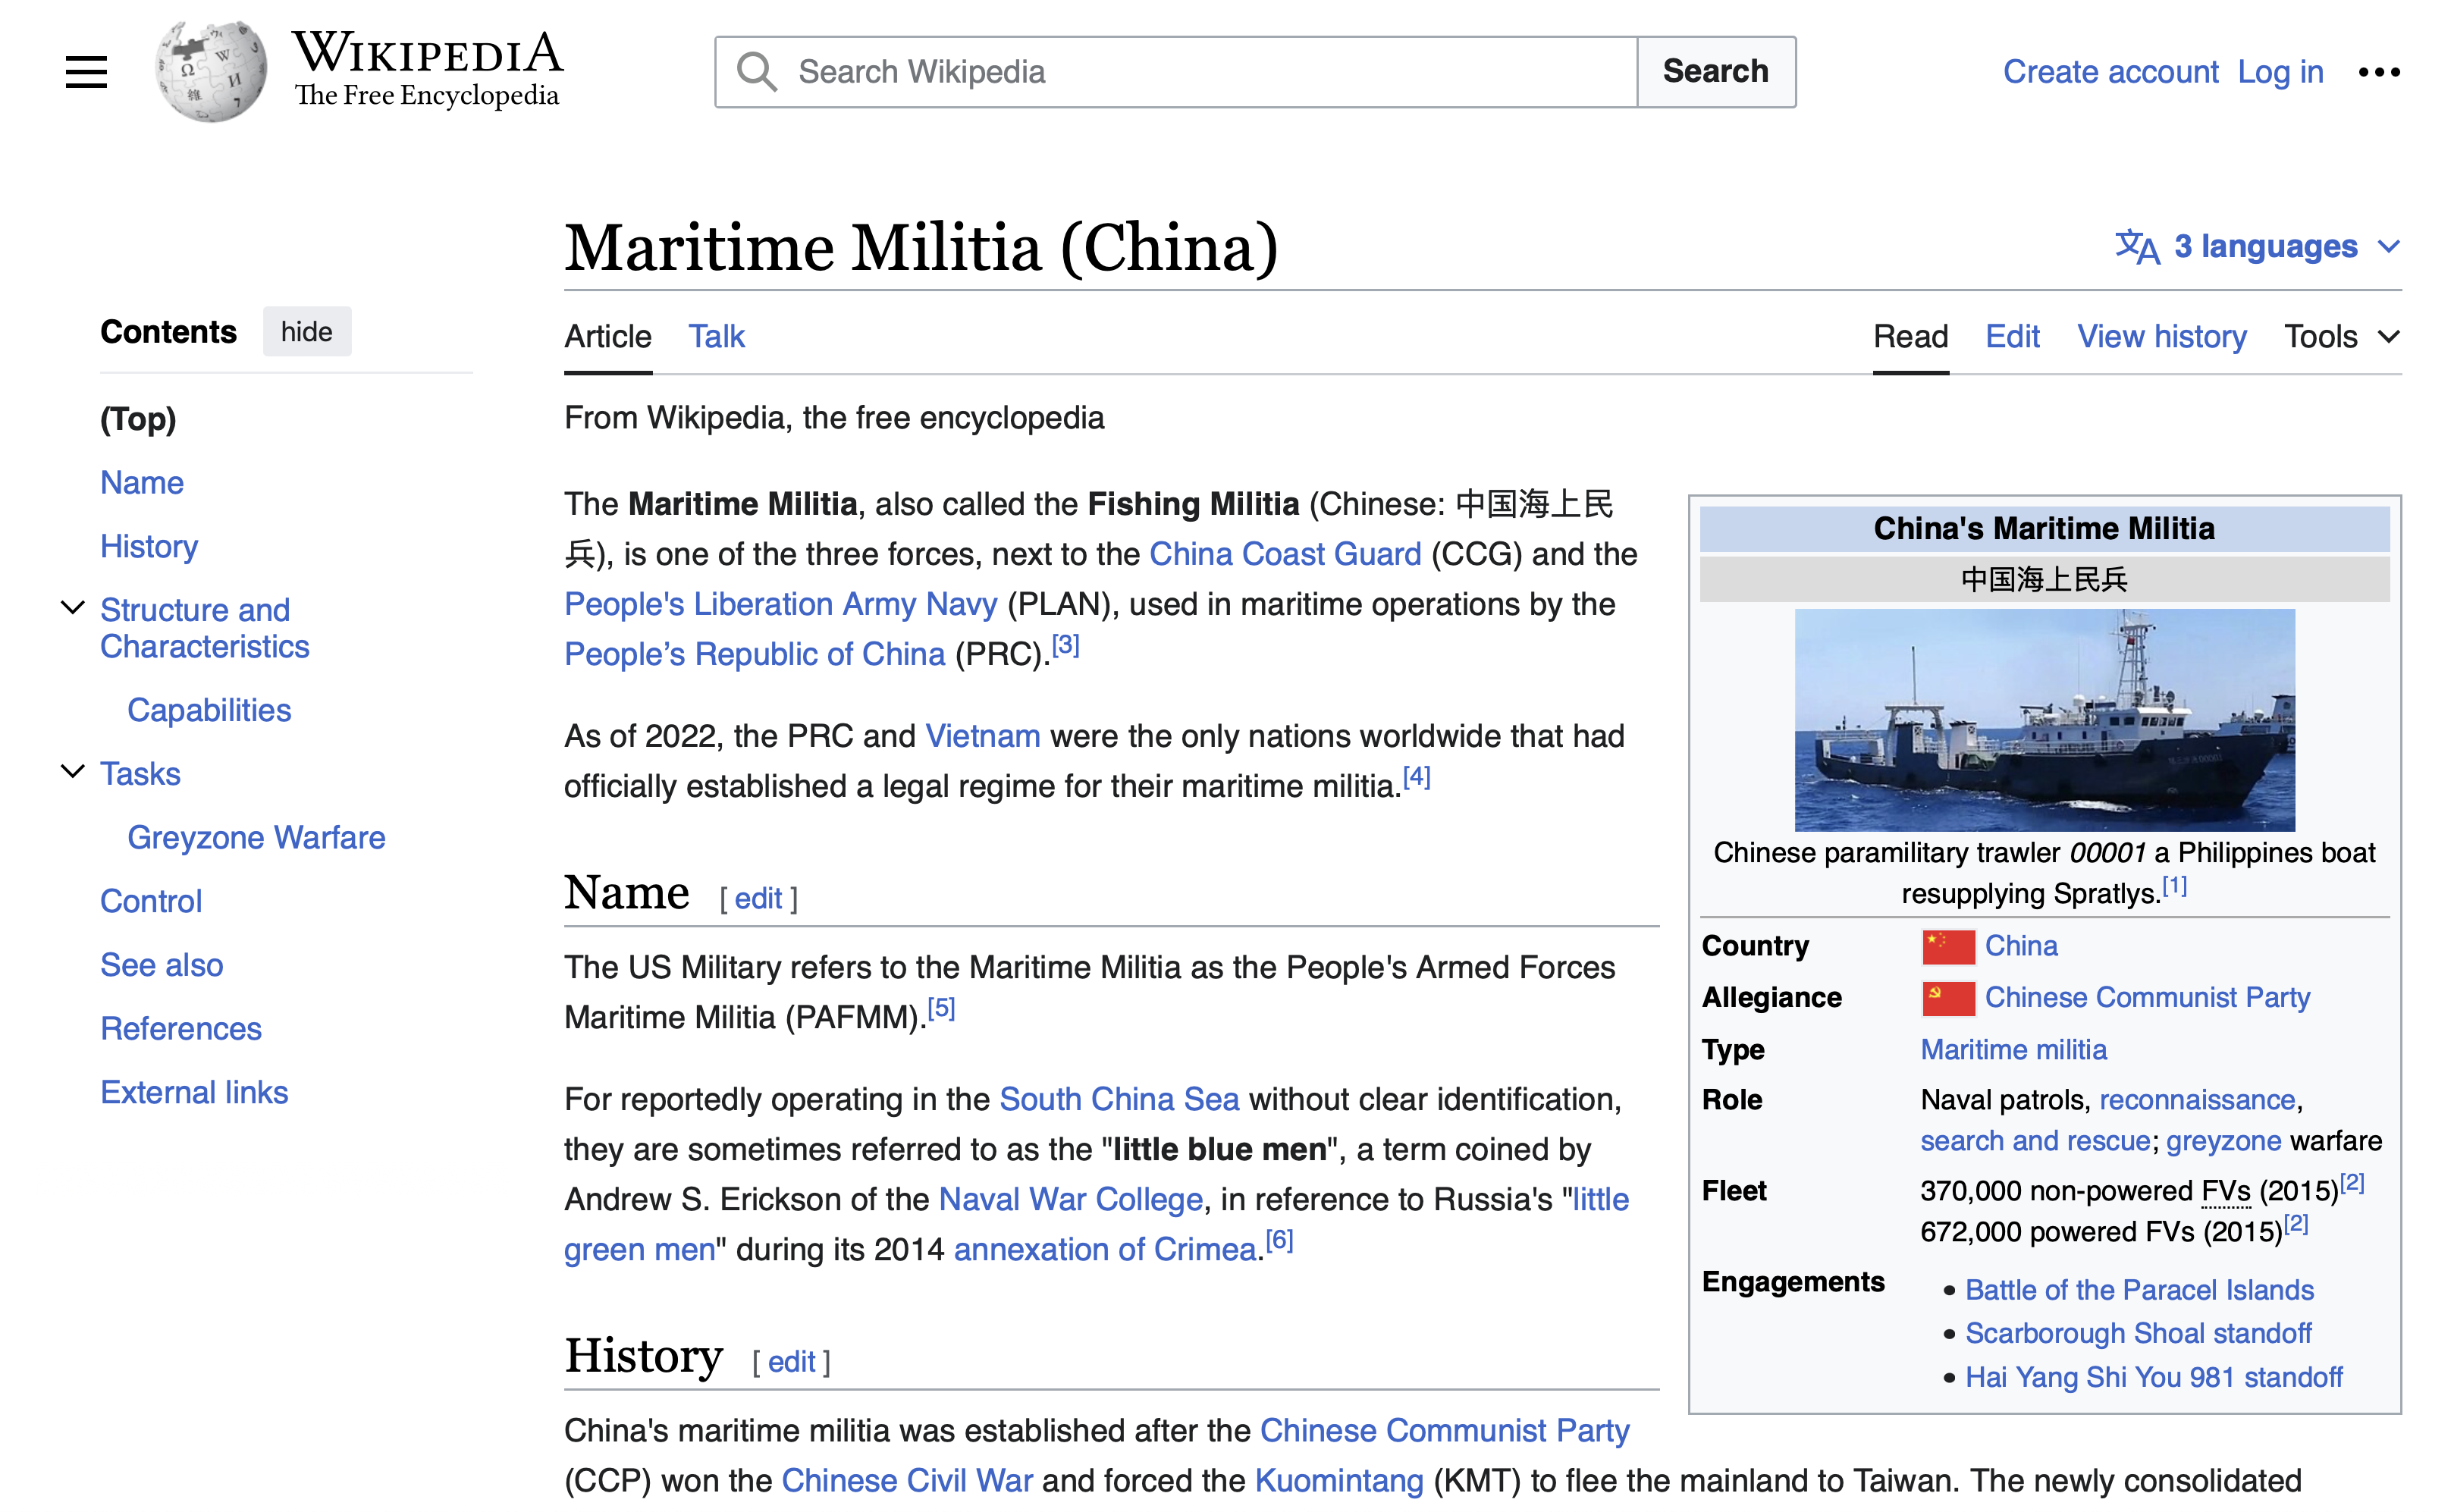Go to External links in contents
This screenshot has height=1512, width=2454.
(x=194, y=1092)
